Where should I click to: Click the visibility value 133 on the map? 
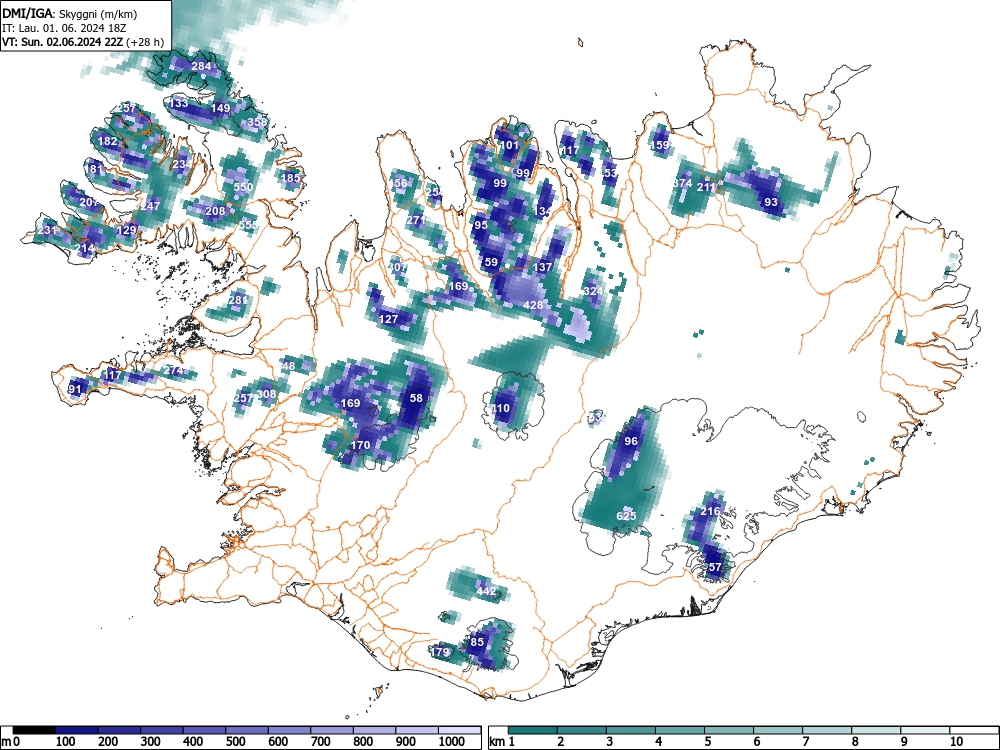click(x=179, y=103)
